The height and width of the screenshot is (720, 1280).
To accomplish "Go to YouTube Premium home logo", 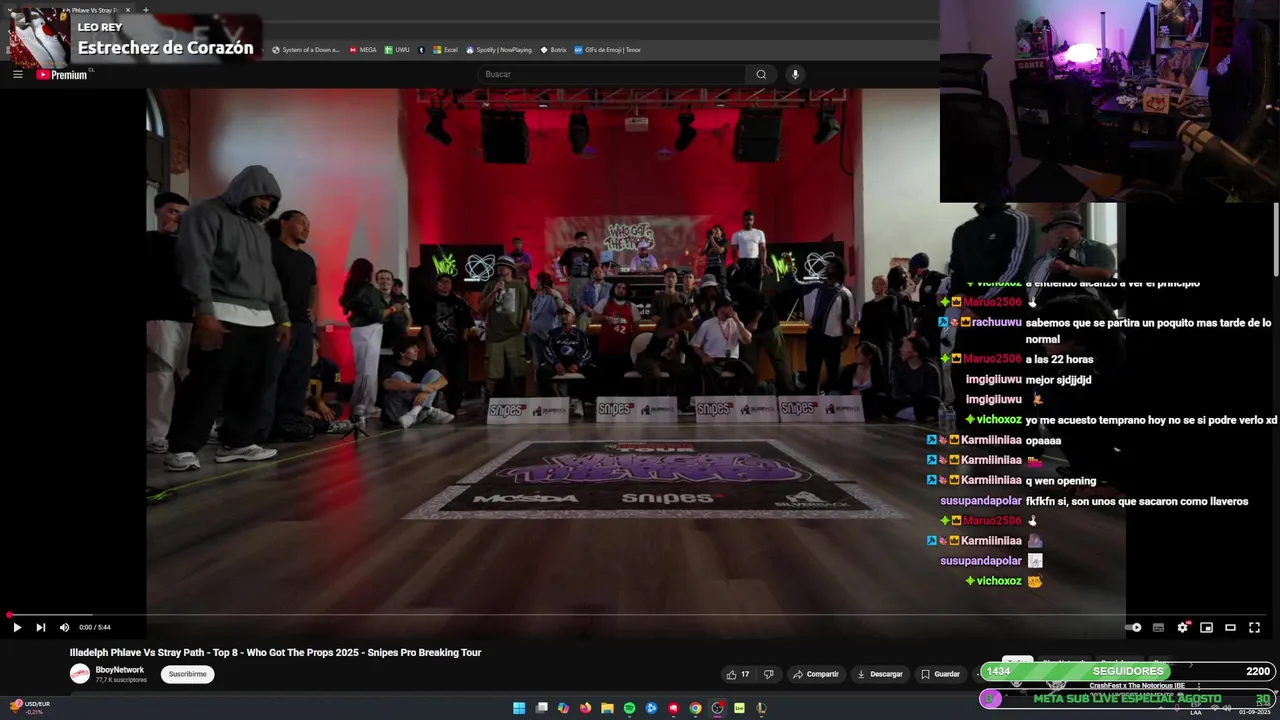I will click(62, 74).
